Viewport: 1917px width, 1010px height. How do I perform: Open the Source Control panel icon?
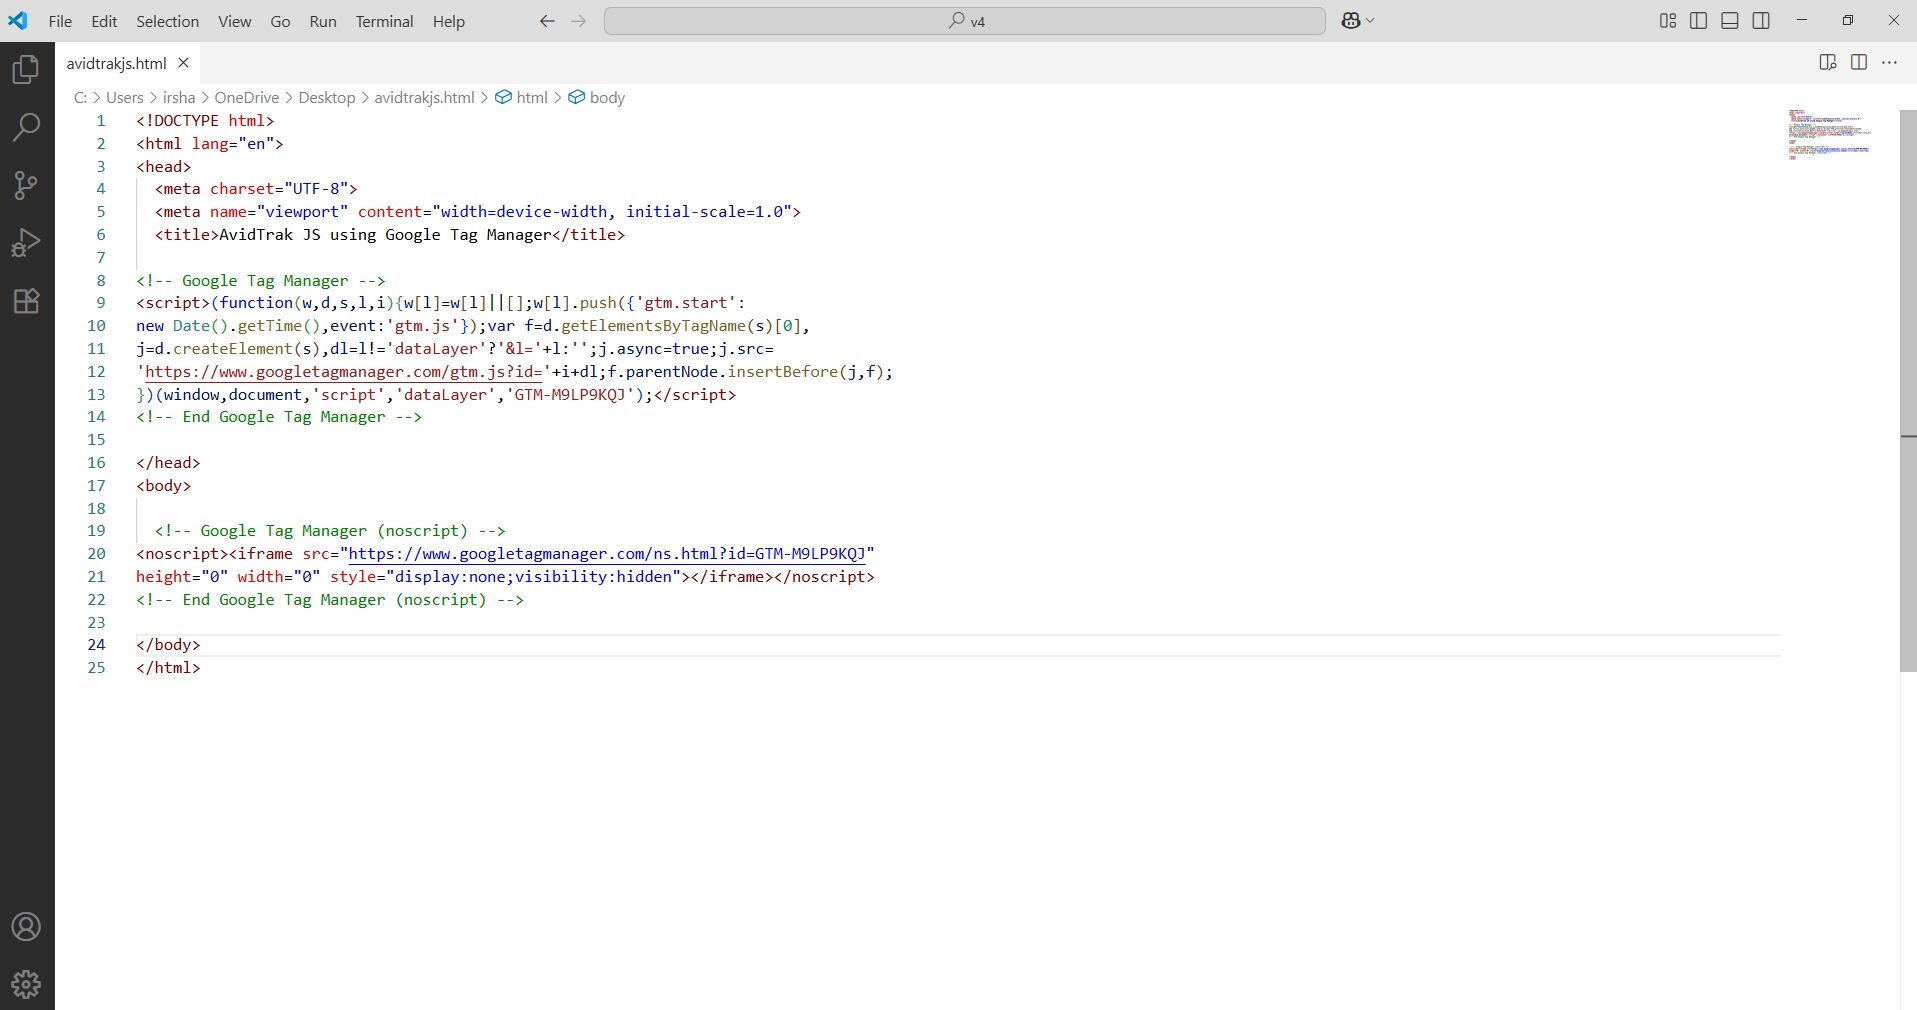pyautogui.click(x=26, y=185)
